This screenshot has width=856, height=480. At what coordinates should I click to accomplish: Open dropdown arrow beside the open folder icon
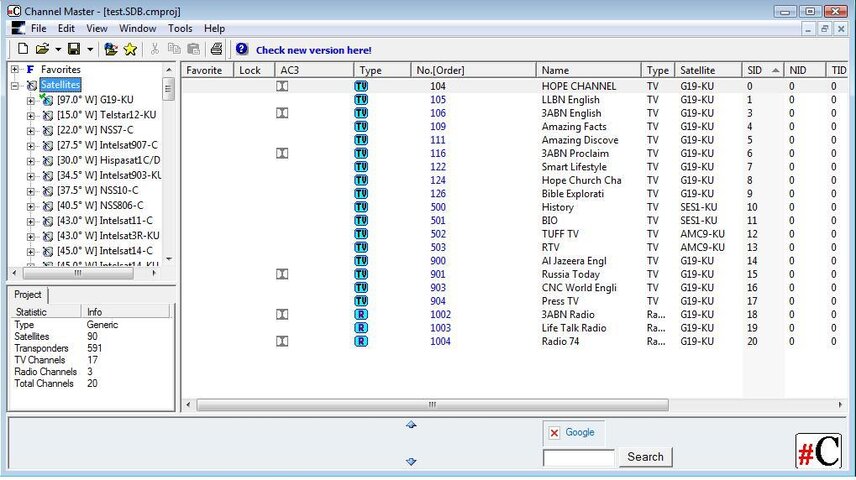57,50
